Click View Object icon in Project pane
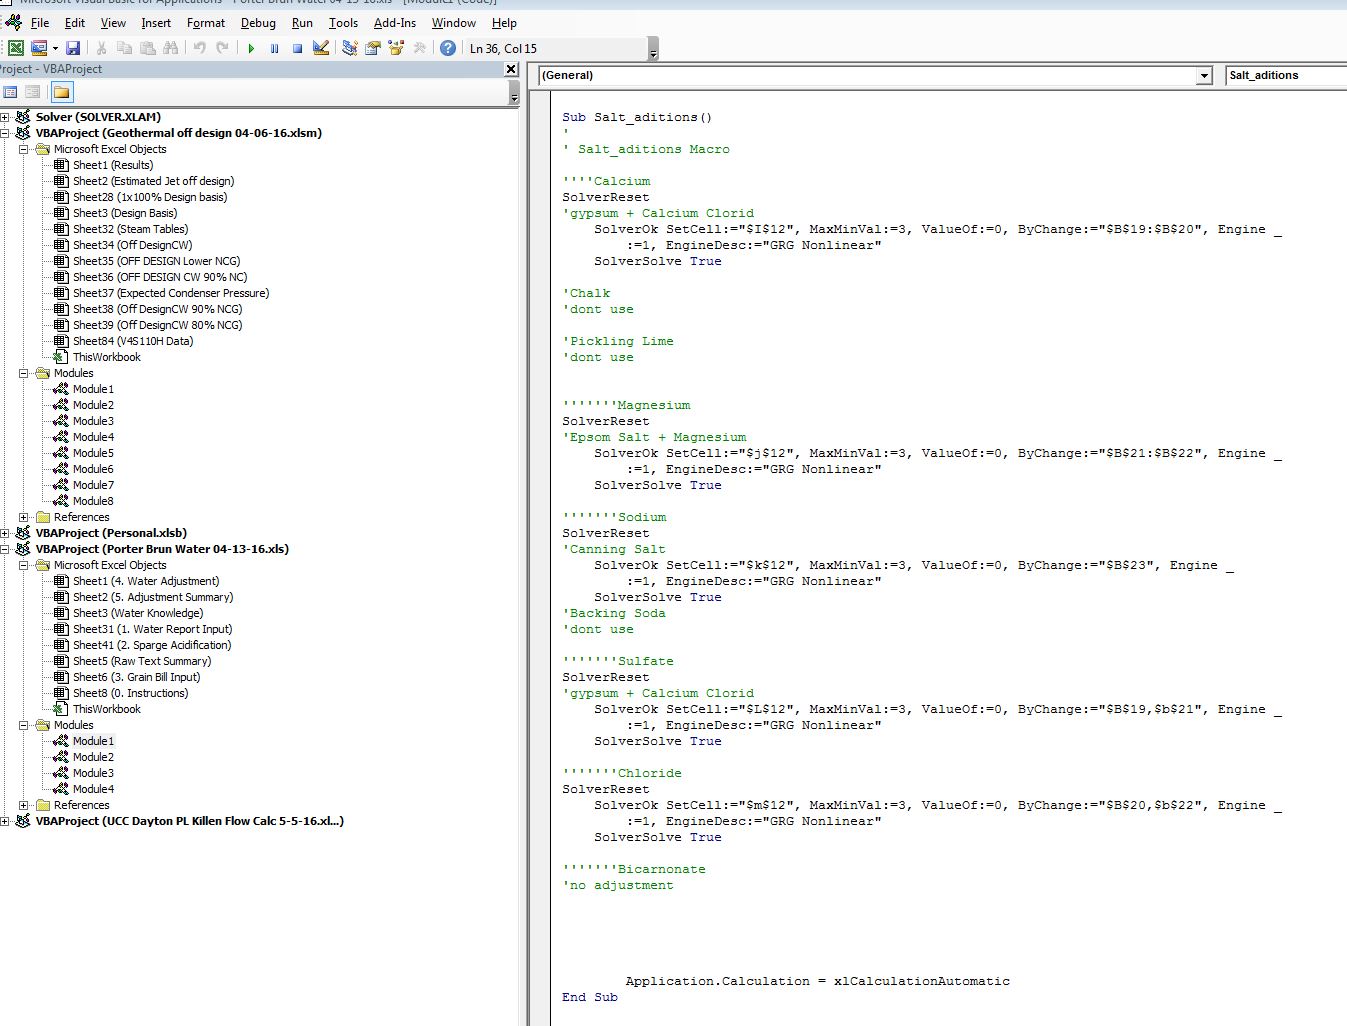Screen dimensions: 1347x1026 tap(33, 92)
